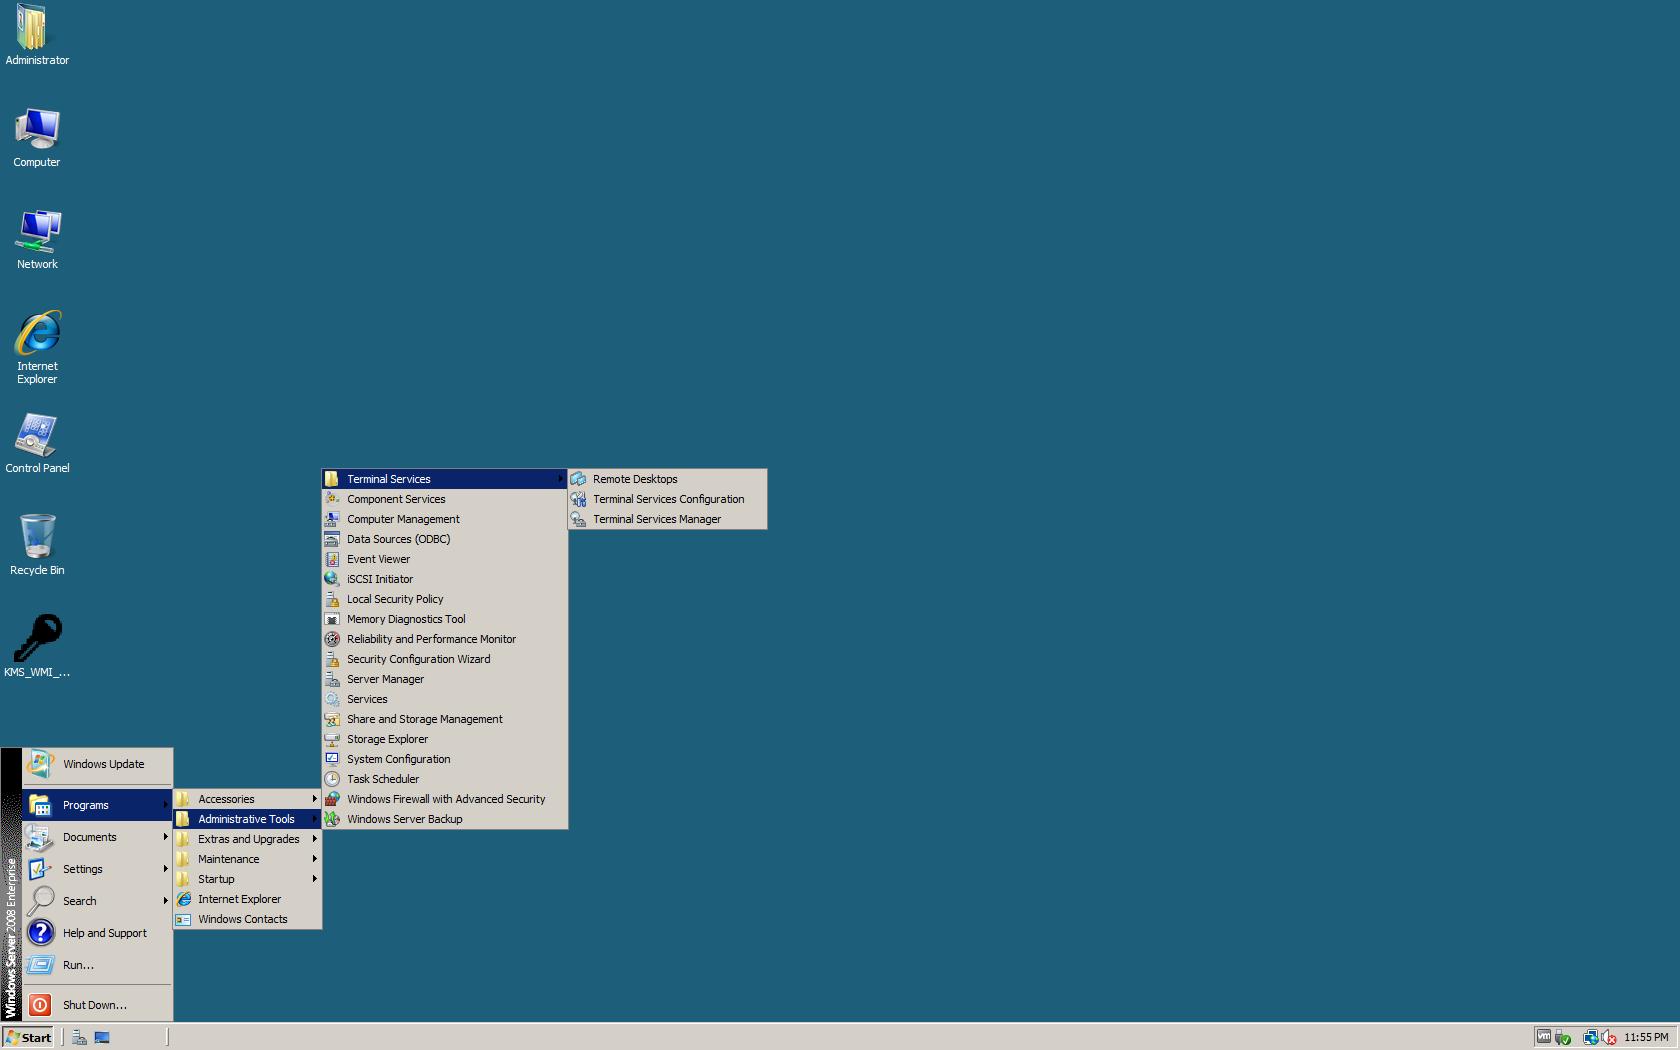Choose Shut Down from the Start menu

(94, 1005)
